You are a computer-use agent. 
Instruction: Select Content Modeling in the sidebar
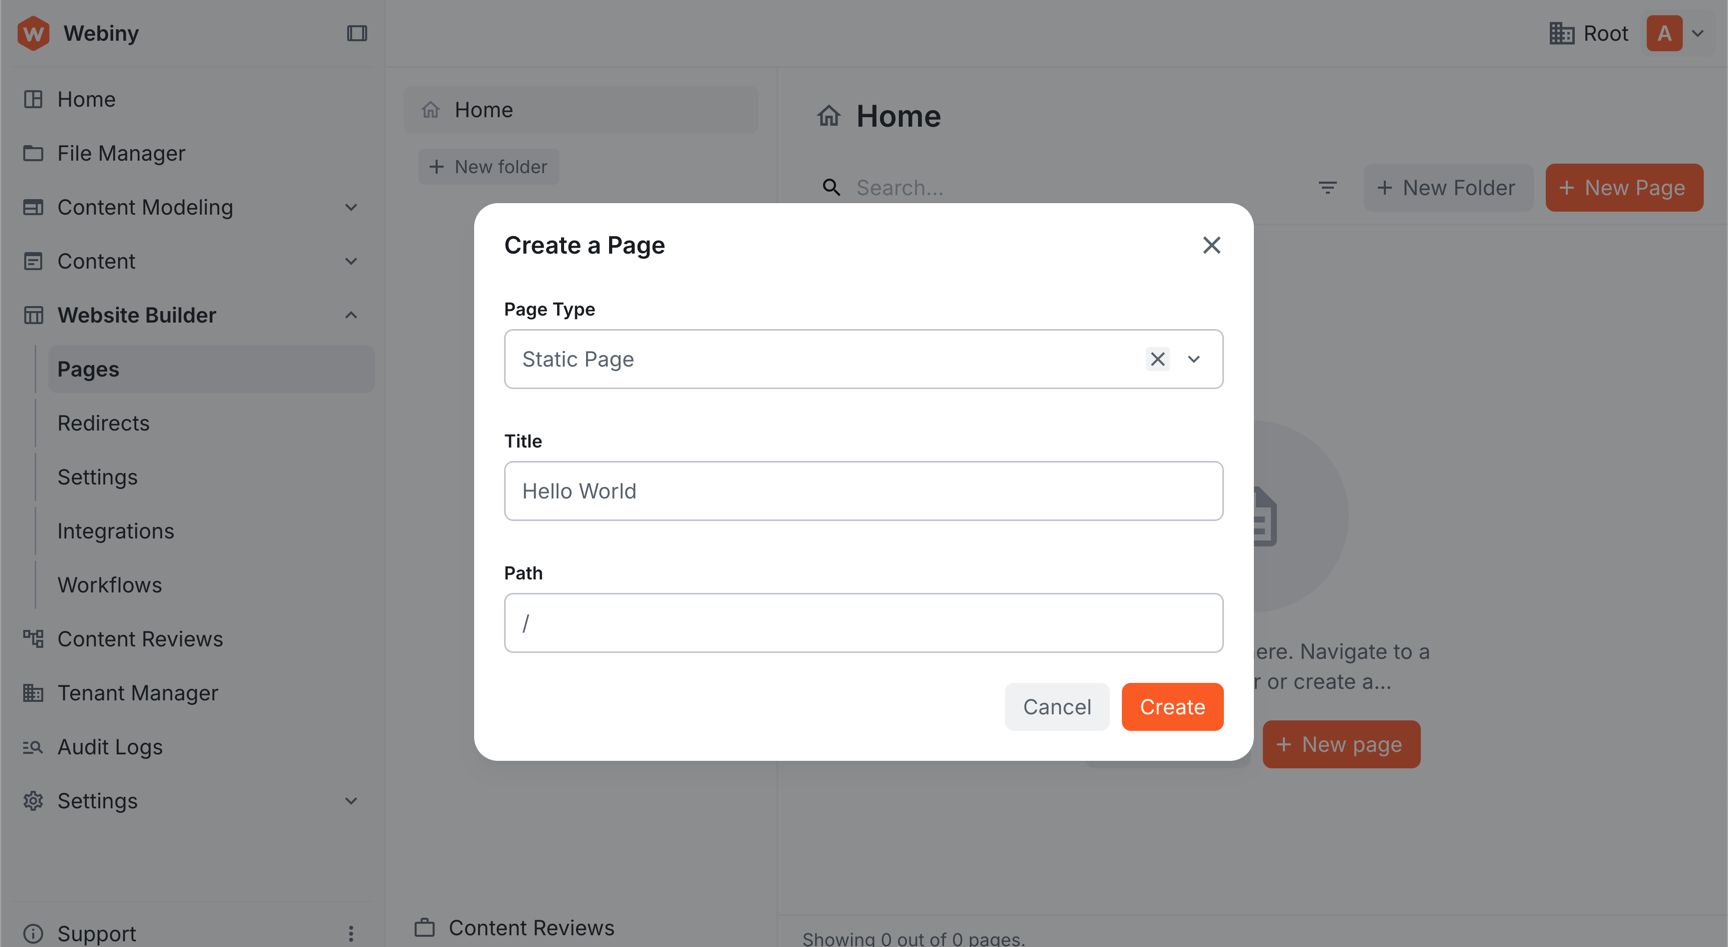pos(146,207)
